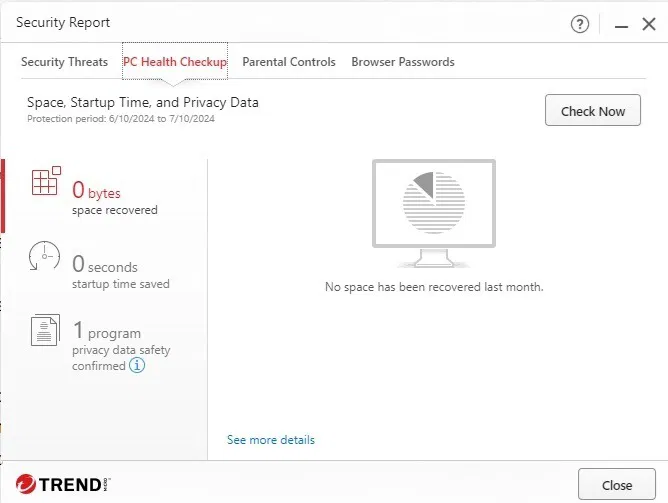
Task: Click the Trend Micro logo
Action: pos(63,484)
